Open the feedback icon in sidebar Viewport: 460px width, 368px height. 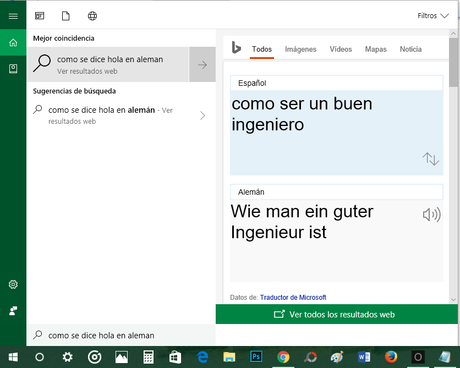tap(13, 311)
